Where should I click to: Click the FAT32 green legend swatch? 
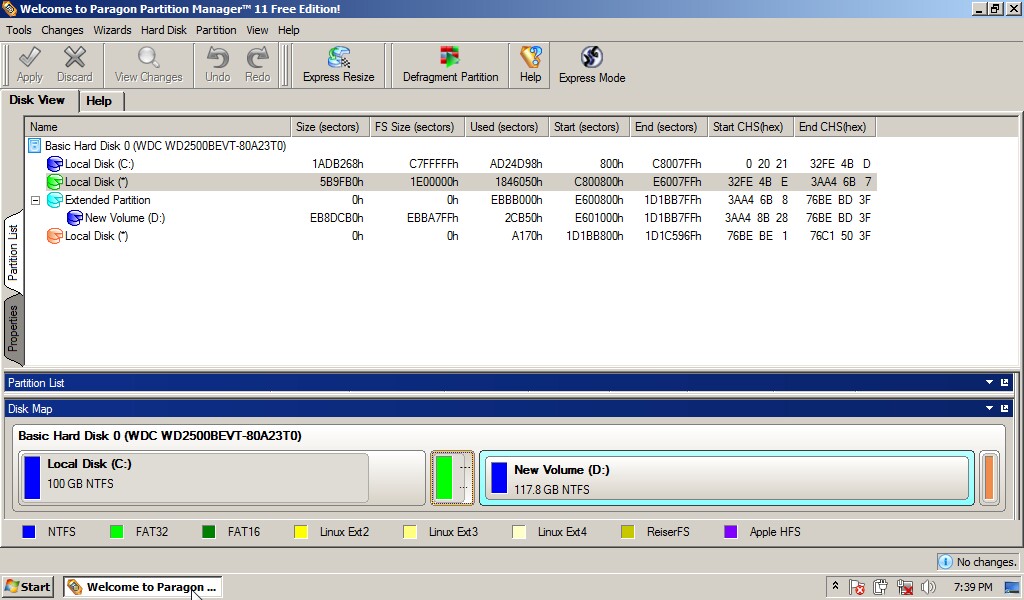point(117,531)
